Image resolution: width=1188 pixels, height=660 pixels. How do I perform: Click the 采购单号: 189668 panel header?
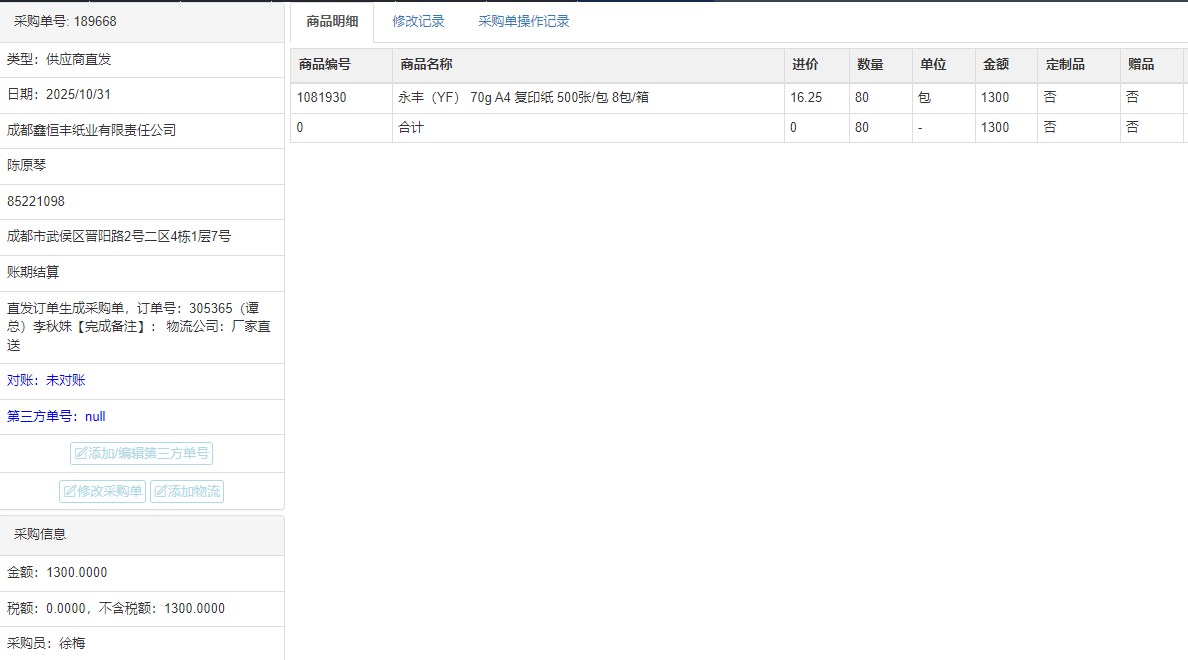pyautogui.click(x=64, y=21)
